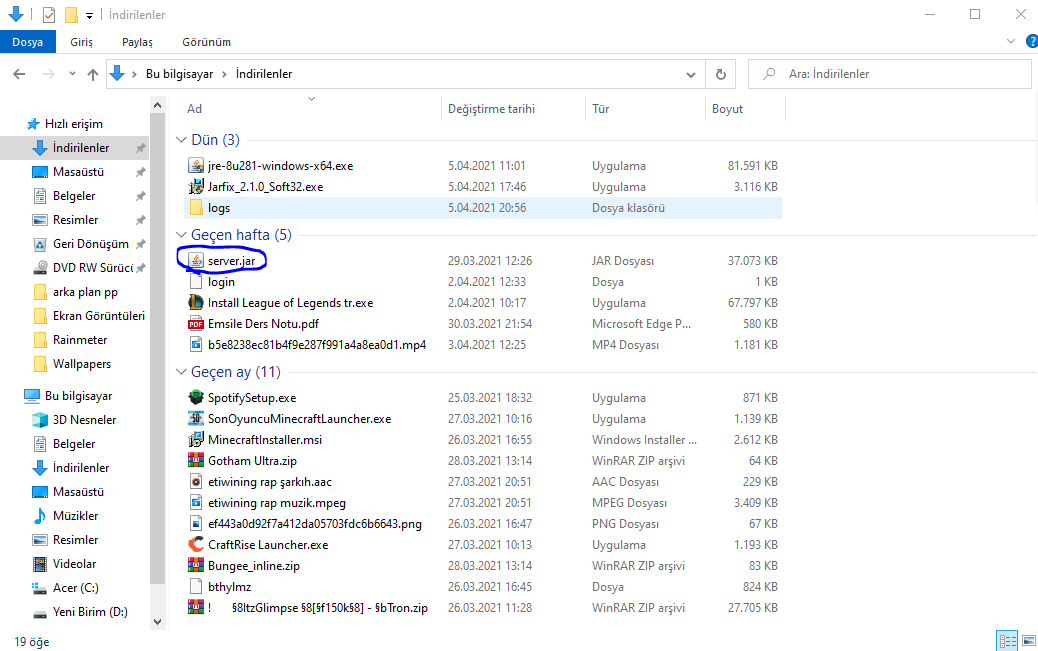Select the logs folder icon
This screenshot has height=651, width=1038.
(196, 208)
